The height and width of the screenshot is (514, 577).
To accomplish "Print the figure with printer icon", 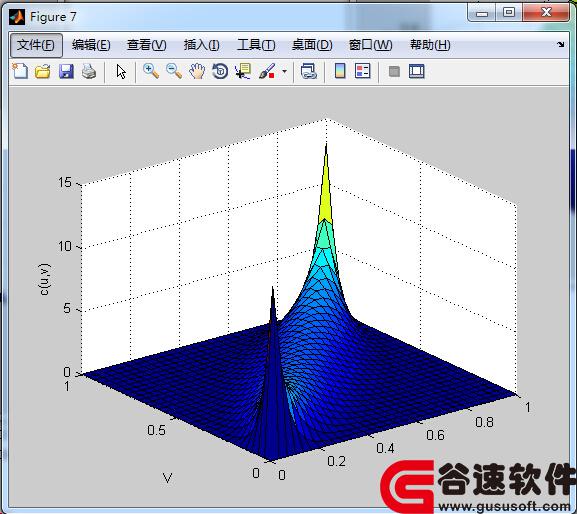I will tap(89, 71).
